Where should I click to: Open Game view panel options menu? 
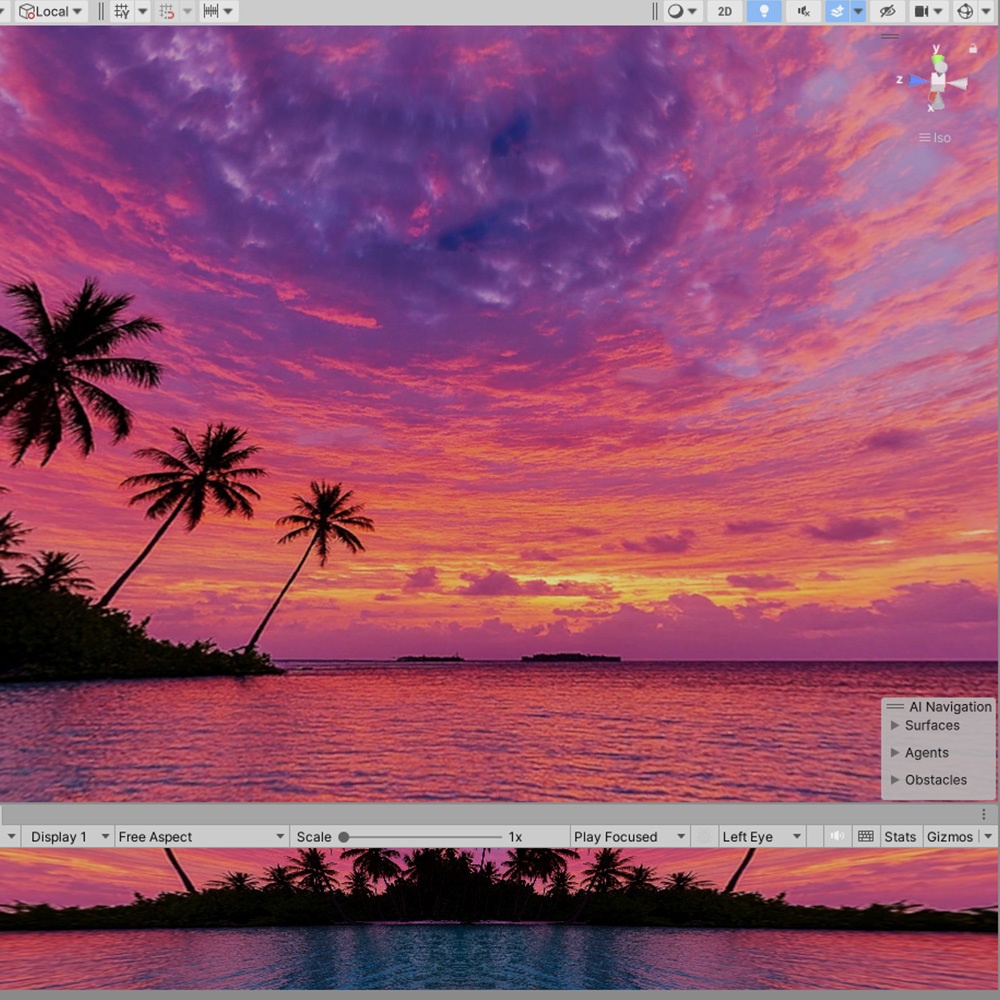(x=983, y=814)
